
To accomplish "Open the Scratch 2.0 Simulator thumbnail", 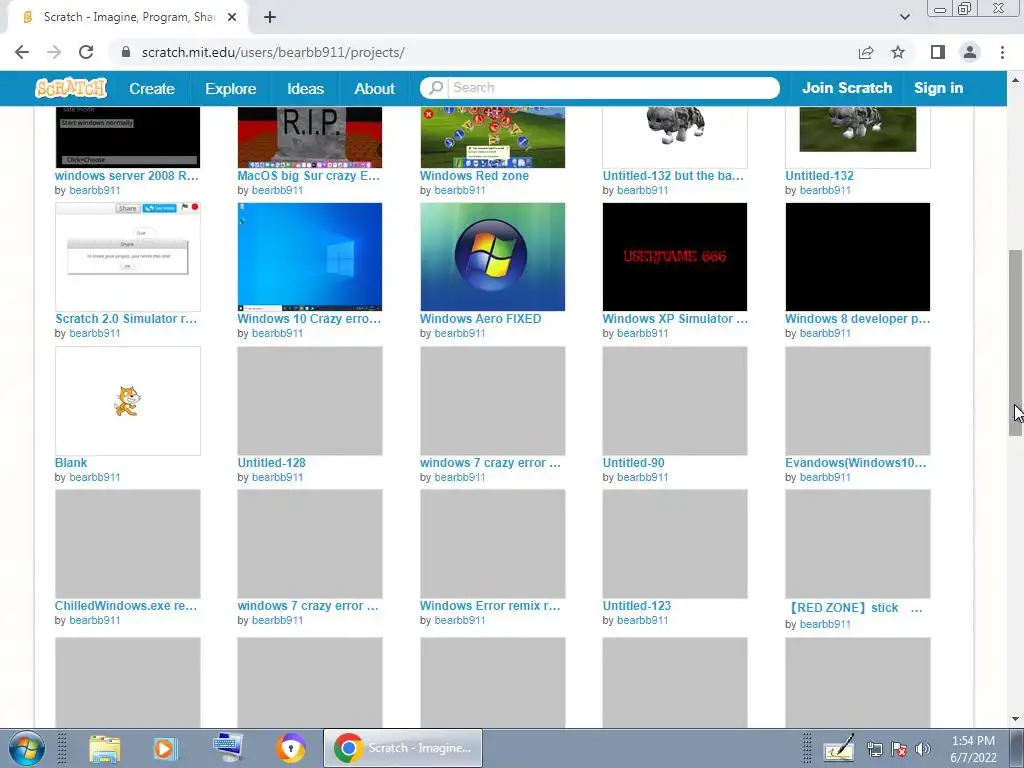I will coord(128,257).
